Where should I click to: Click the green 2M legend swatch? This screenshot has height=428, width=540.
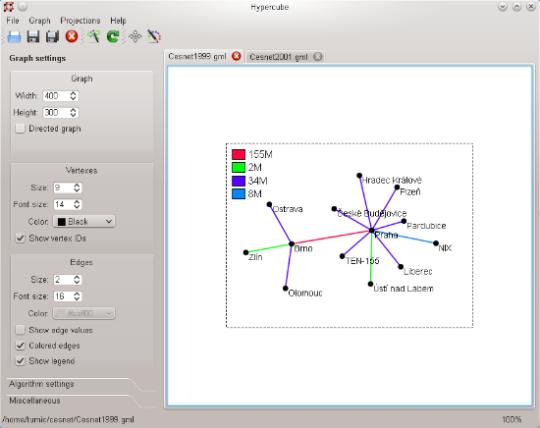point(238,168)
